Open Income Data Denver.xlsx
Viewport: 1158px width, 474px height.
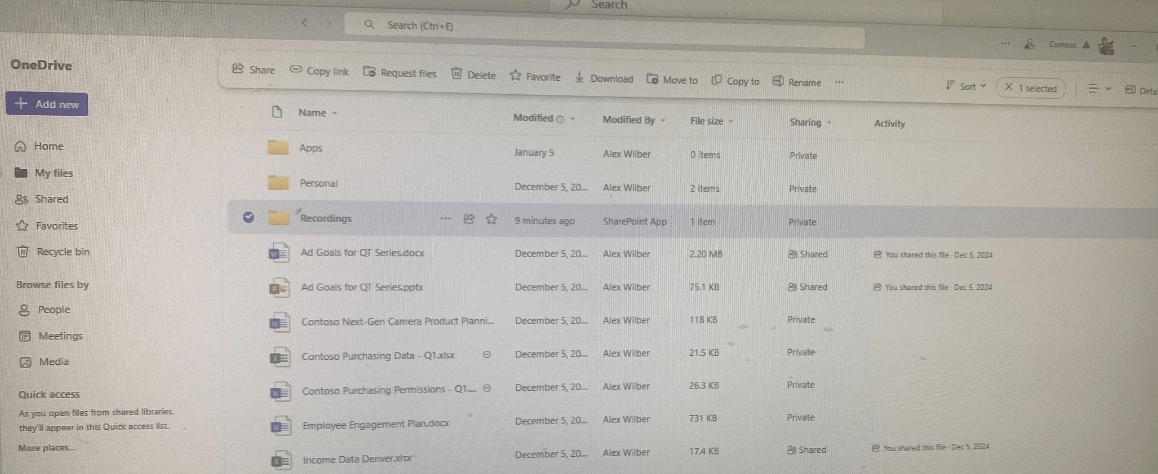point(357,460)
